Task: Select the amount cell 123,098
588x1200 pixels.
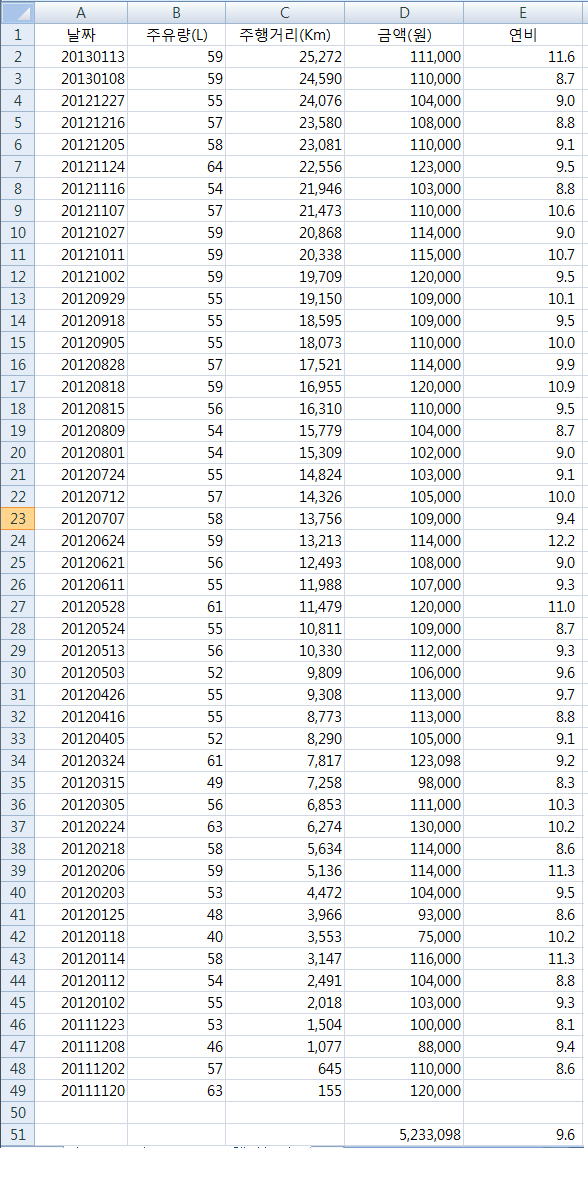Action: 404,761
